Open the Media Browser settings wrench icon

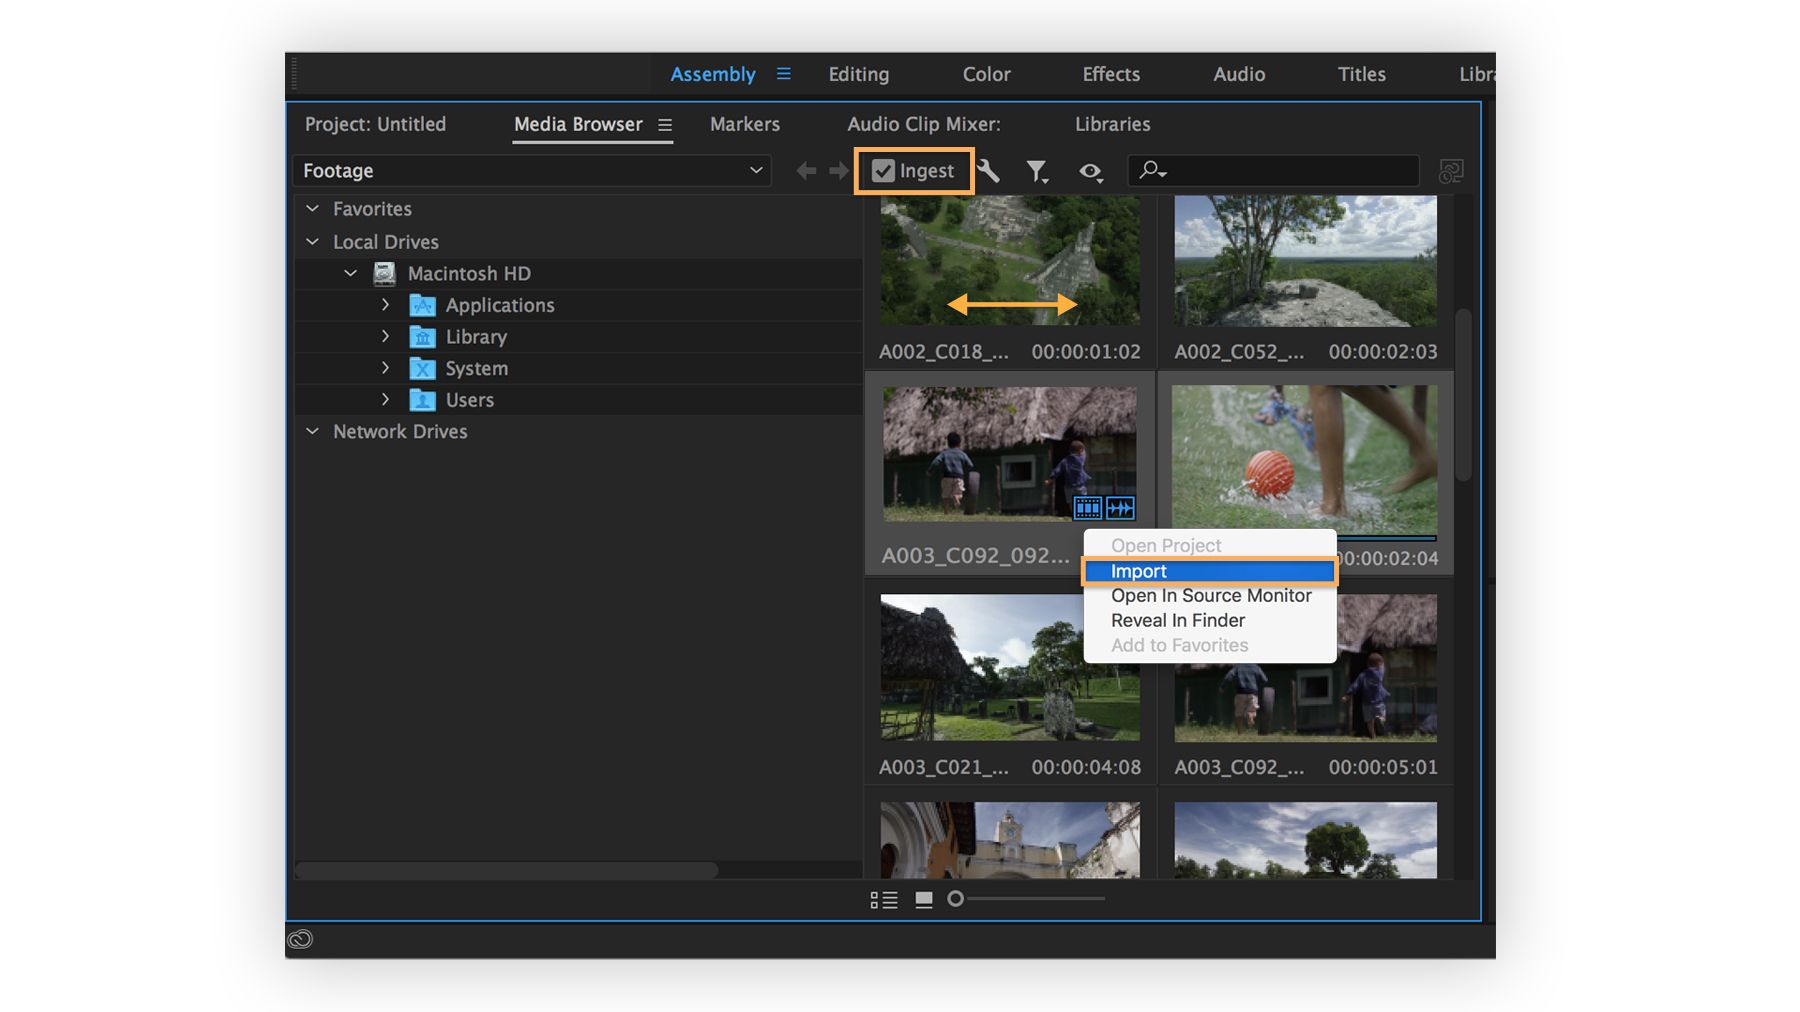988,171
